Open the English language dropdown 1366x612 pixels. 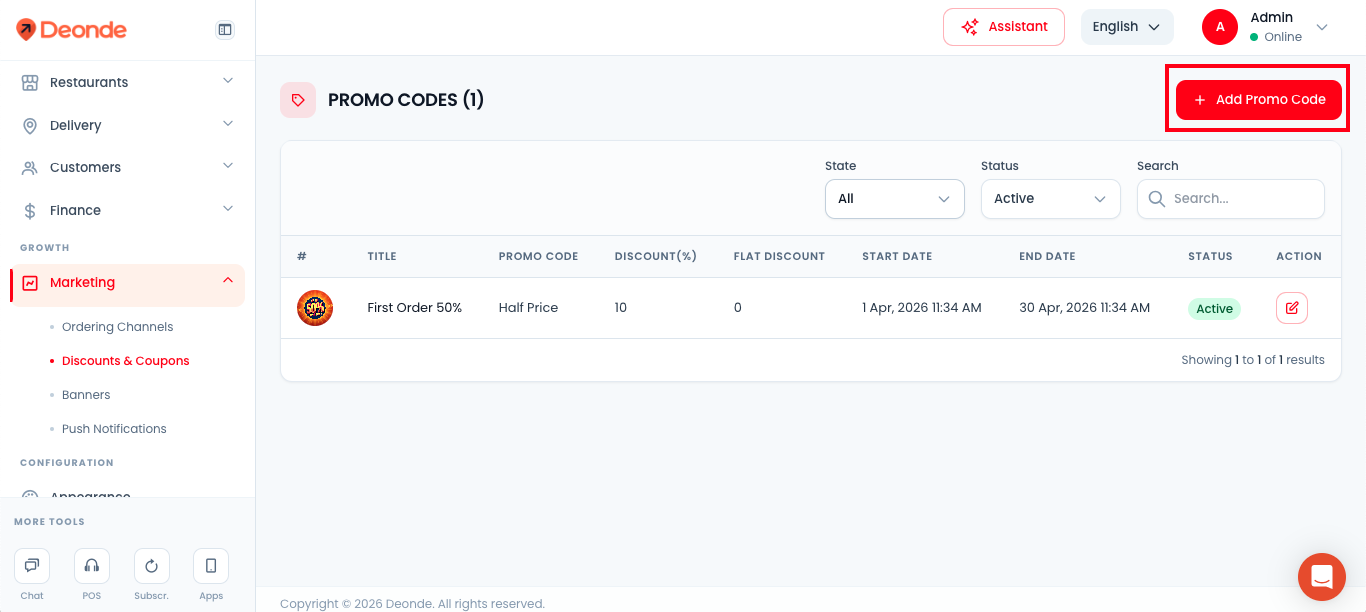[1127, 27]
